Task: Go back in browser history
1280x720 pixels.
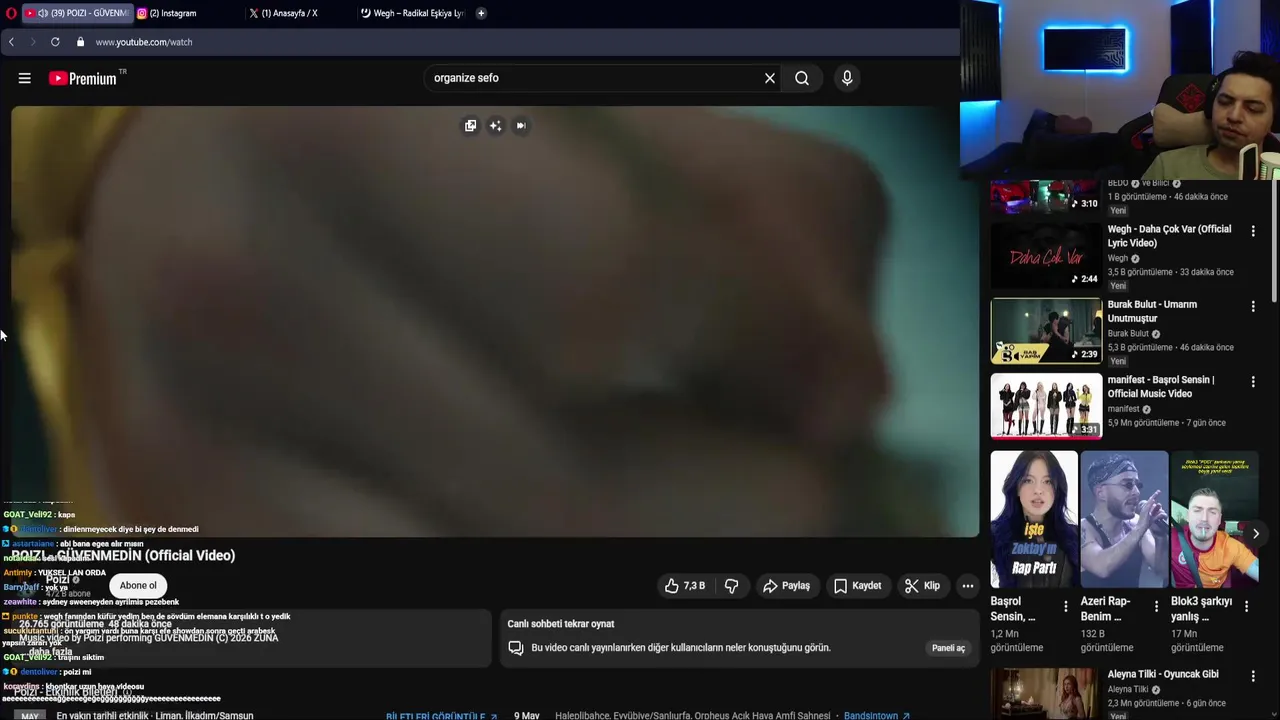Action: (11, 42)
